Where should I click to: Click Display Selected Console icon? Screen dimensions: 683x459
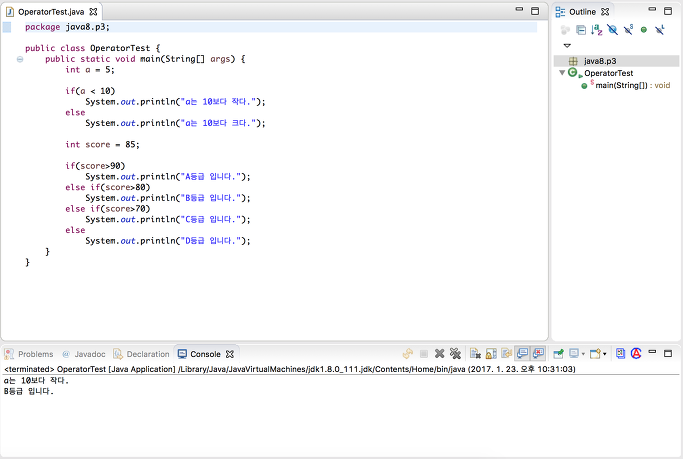pyautogui.click(x=574, y=354)
